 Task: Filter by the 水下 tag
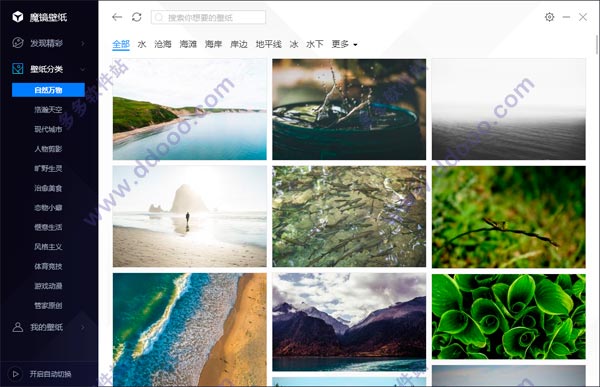click(315, 44)
